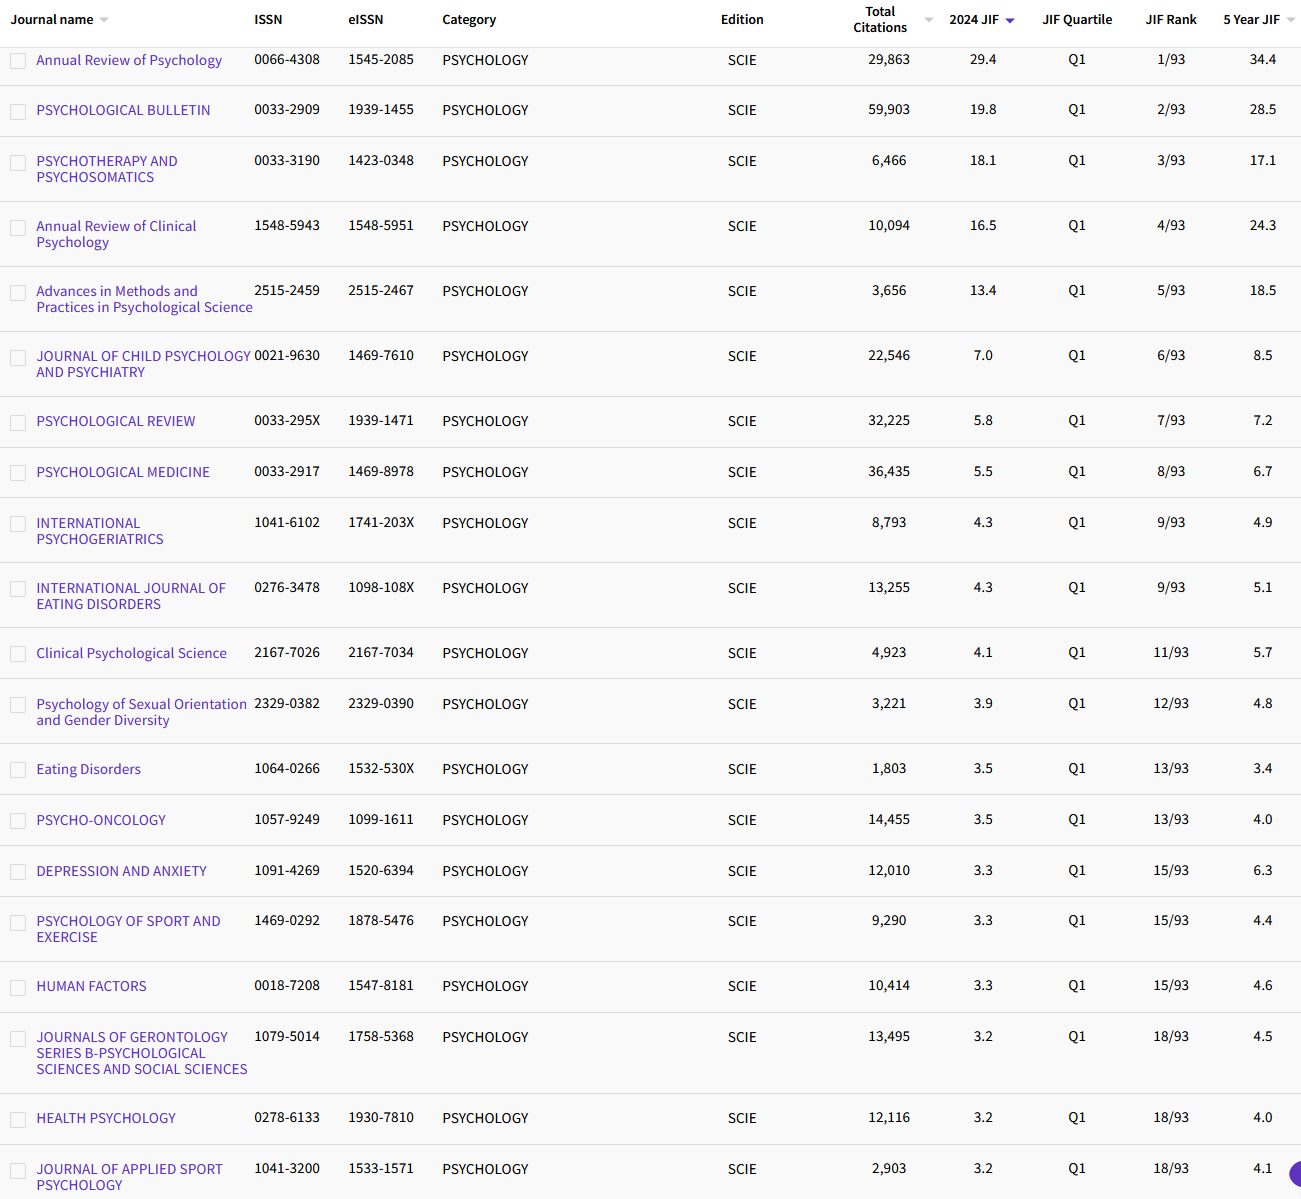Click the JIF Quartile column header
The image size is (1301, 1199).
tap(1076, 20)
